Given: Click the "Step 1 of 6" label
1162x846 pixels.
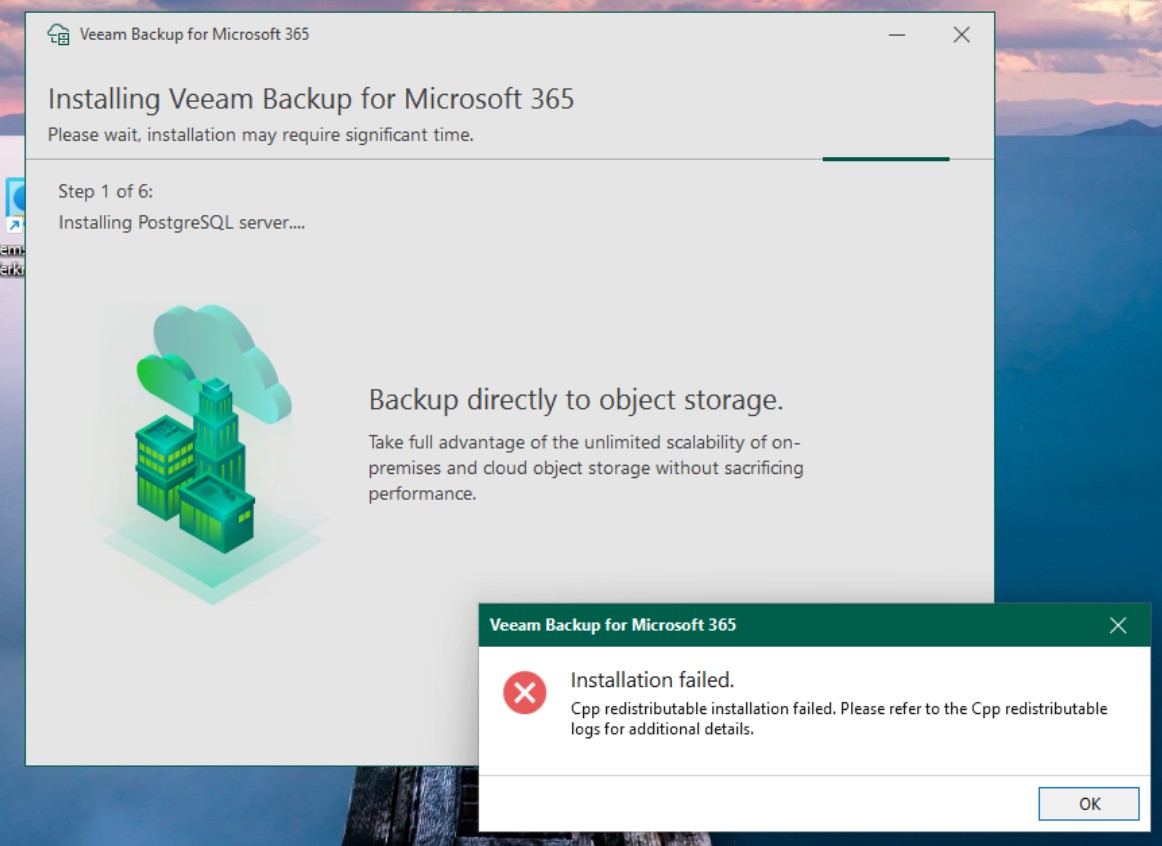Looking at the screenshot, I should 105,191.
